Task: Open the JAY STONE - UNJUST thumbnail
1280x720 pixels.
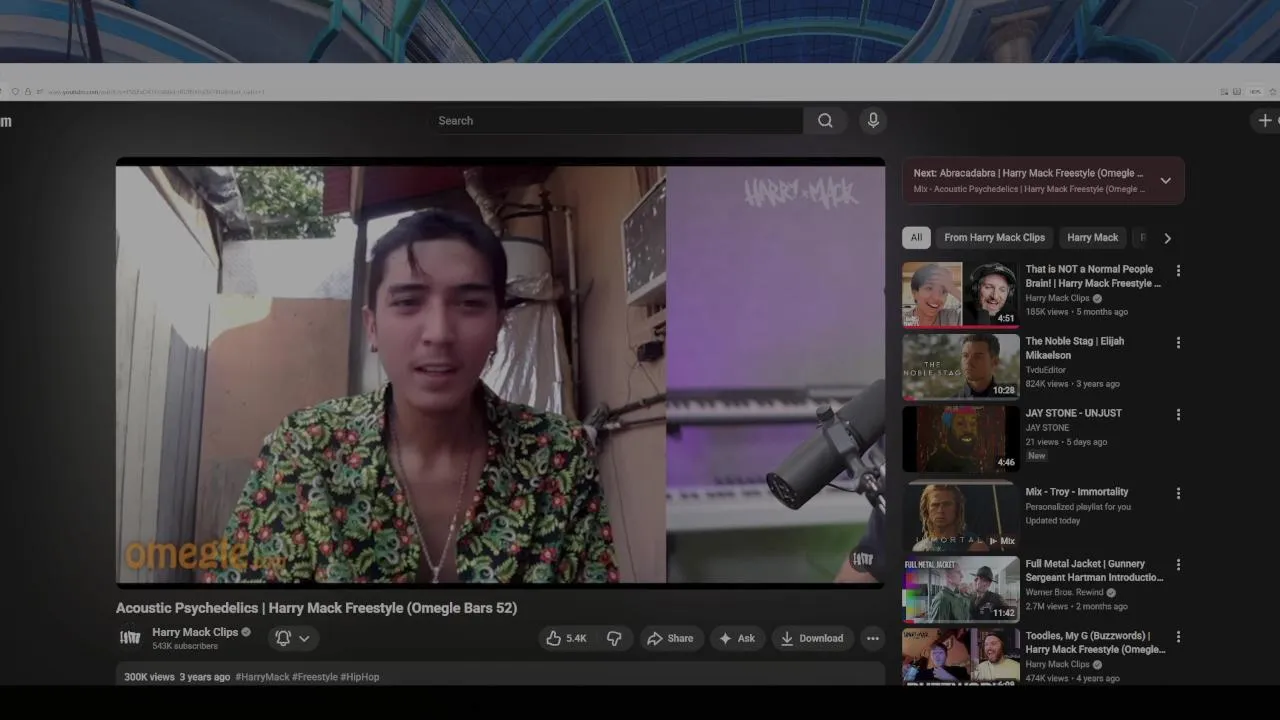Action: tap(961, 439)
